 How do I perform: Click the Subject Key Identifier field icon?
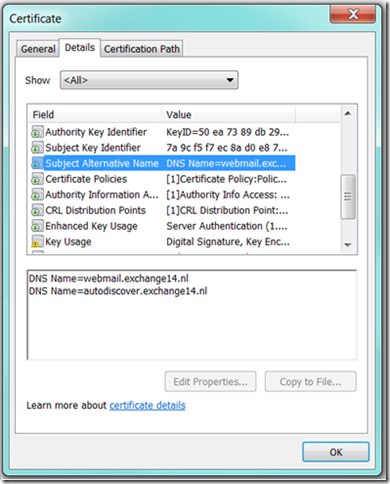click(x=37, y=148)
